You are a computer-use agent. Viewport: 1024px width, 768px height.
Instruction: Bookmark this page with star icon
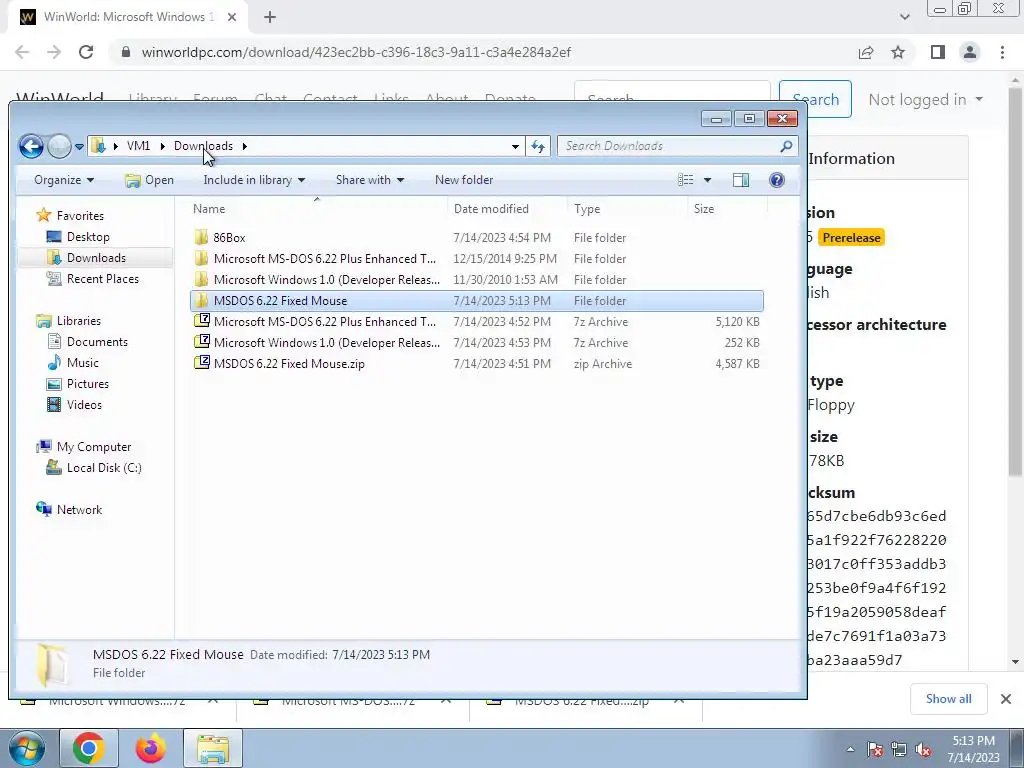click(x=898, y=52)
